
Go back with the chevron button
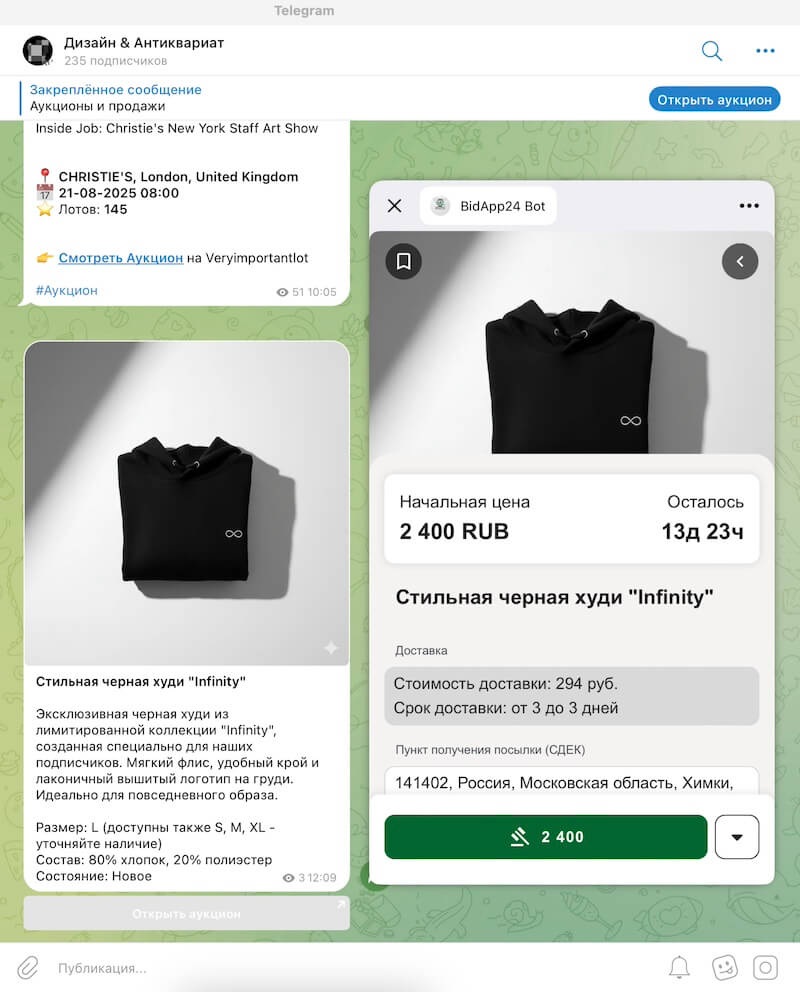point(740,261)
